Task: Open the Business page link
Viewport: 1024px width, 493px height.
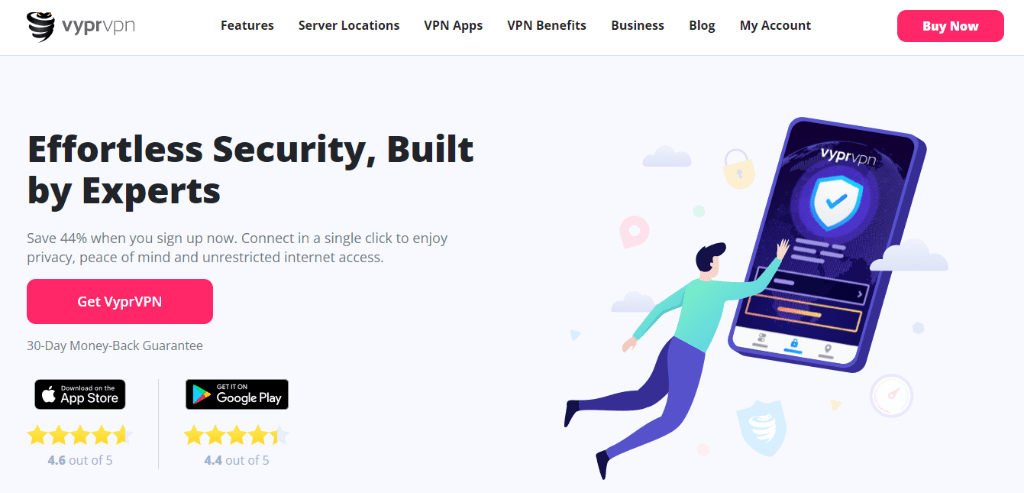Action: 637,25
